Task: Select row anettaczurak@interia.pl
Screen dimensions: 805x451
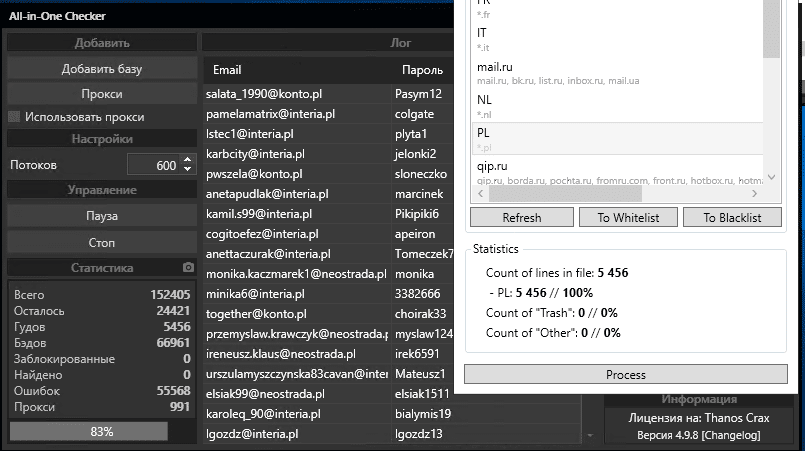Action: point(329,254)
